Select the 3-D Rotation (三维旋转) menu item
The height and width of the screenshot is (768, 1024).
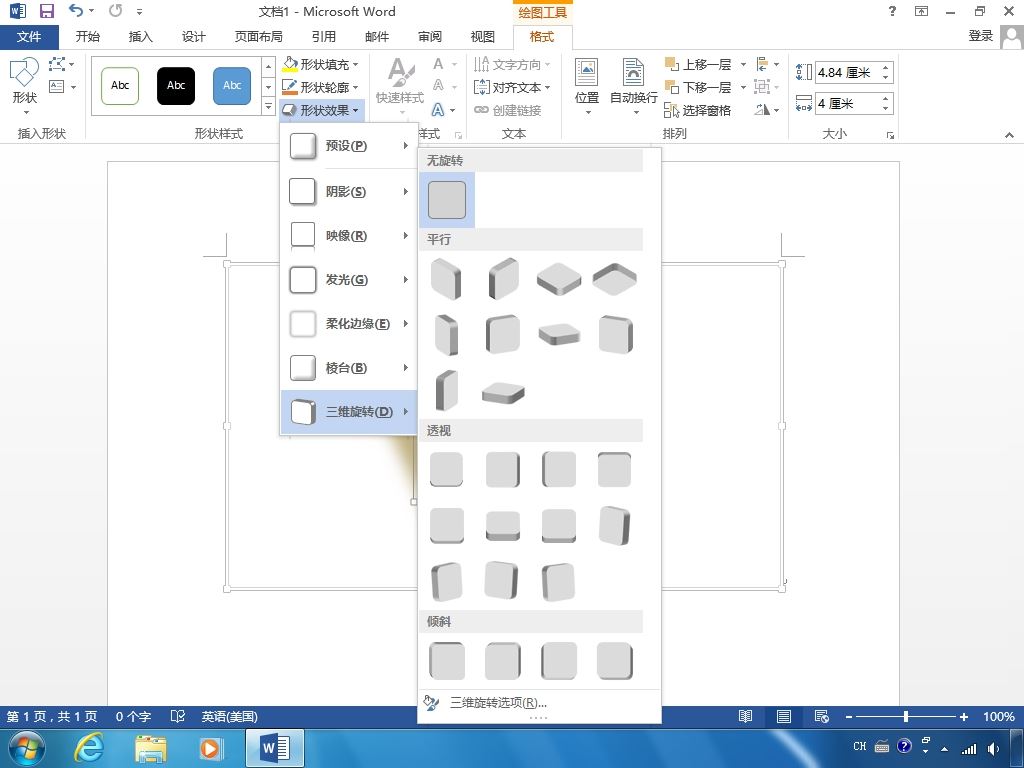pyautogui.click(x=349, y=412)
